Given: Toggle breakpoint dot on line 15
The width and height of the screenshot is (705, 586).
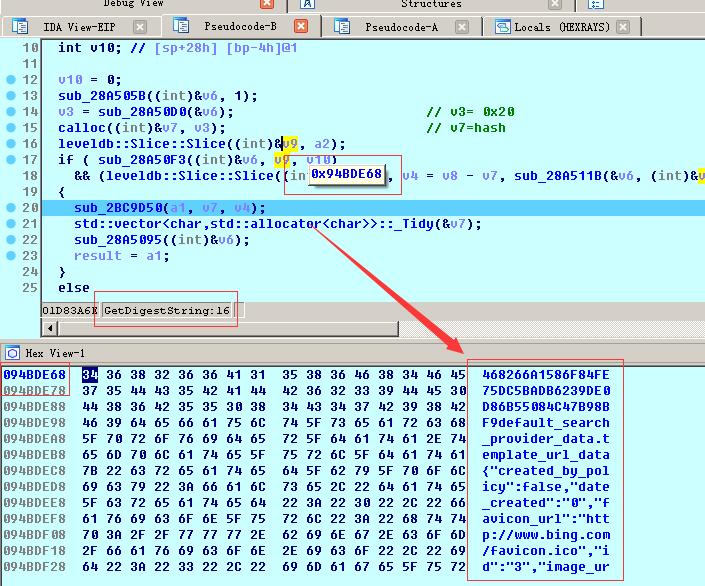Looking at the screenshot, I should click(11, 128).
